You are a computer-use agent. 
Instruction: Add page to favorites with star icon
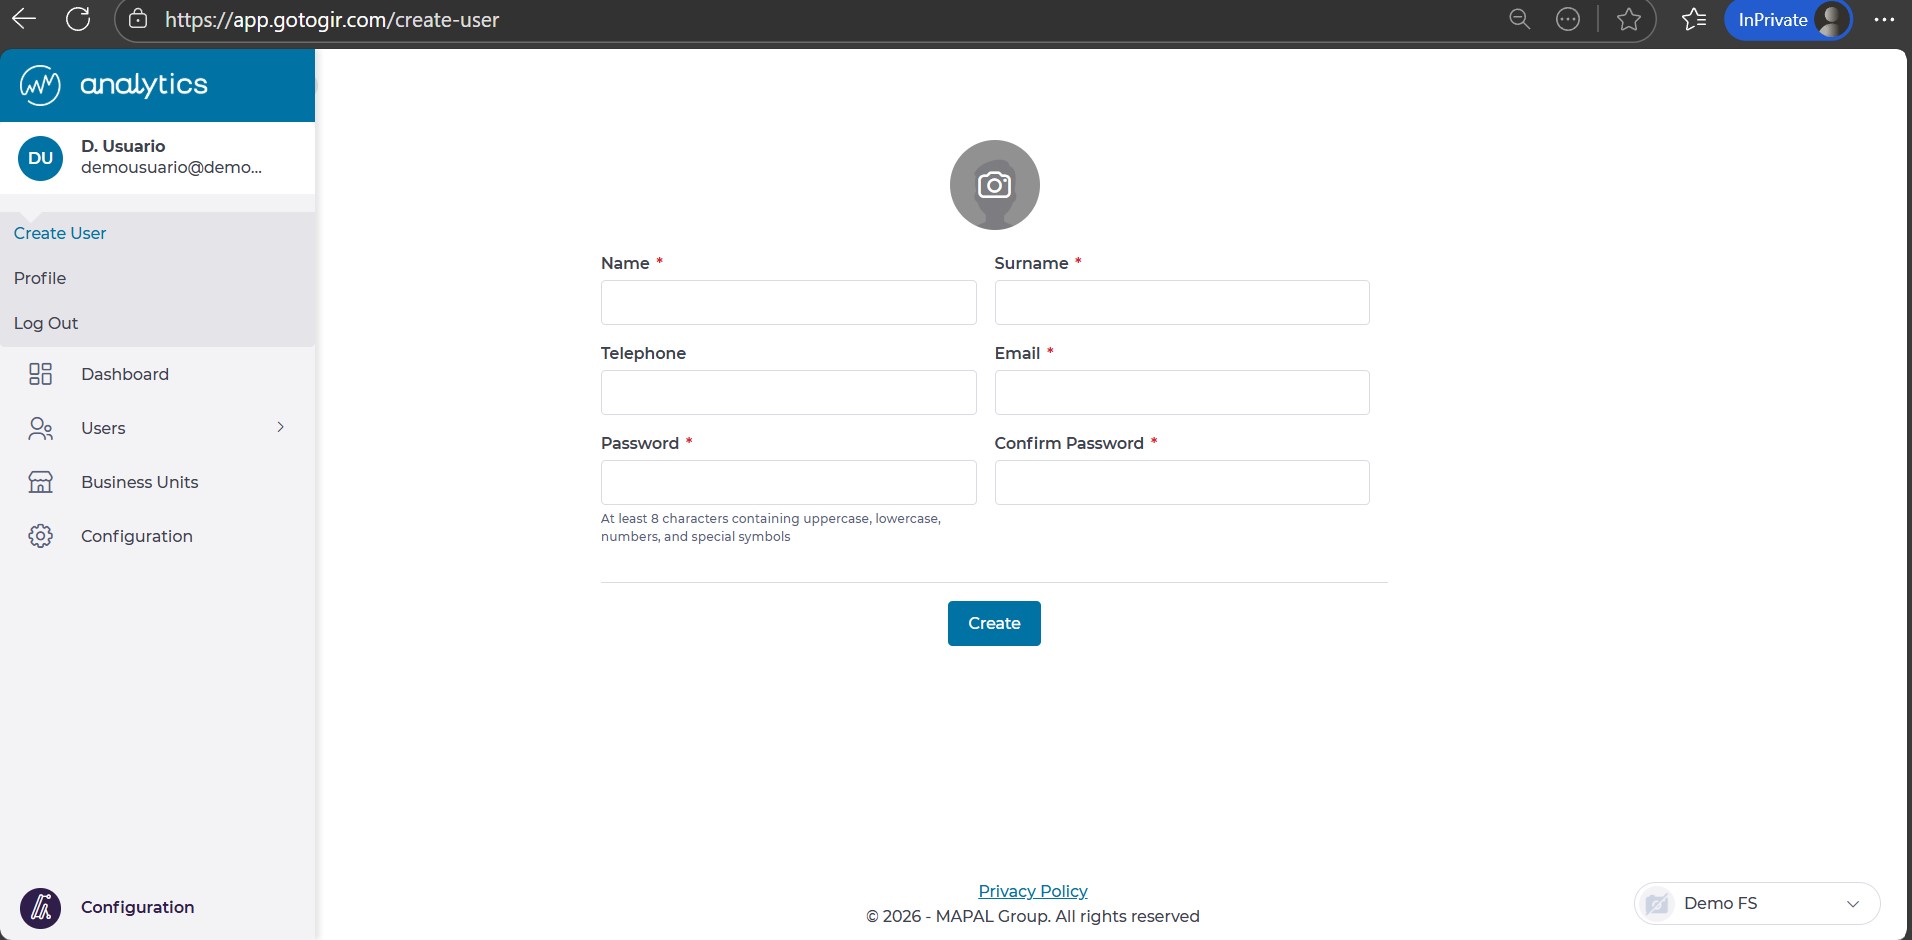click(x=1628, y=19)
